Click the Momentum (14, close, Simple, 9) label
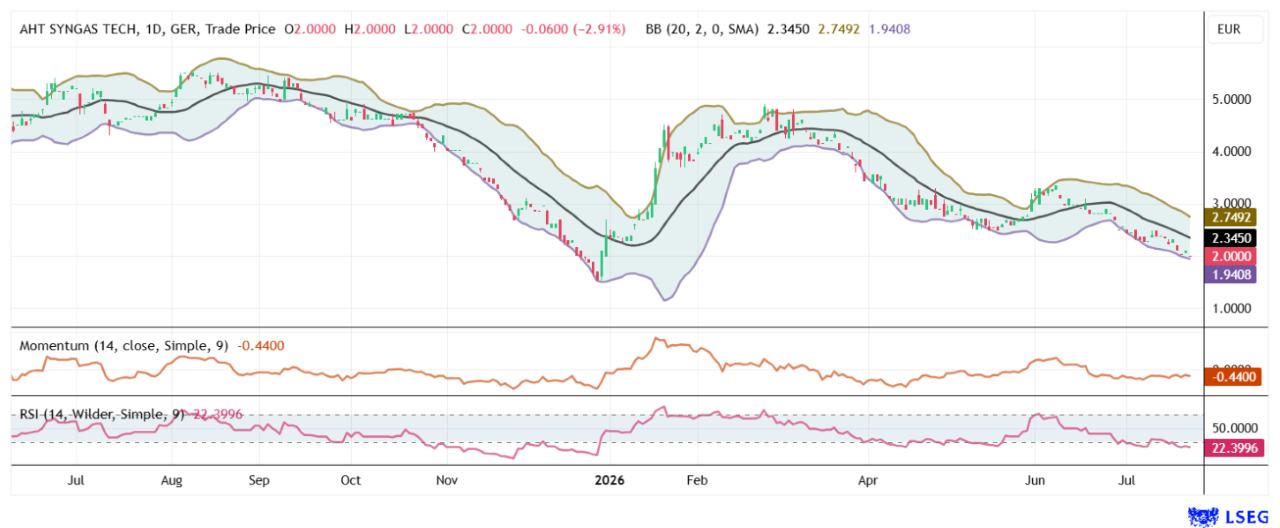The height and width of the screenshot is (528, 1280). coord(124,345)
